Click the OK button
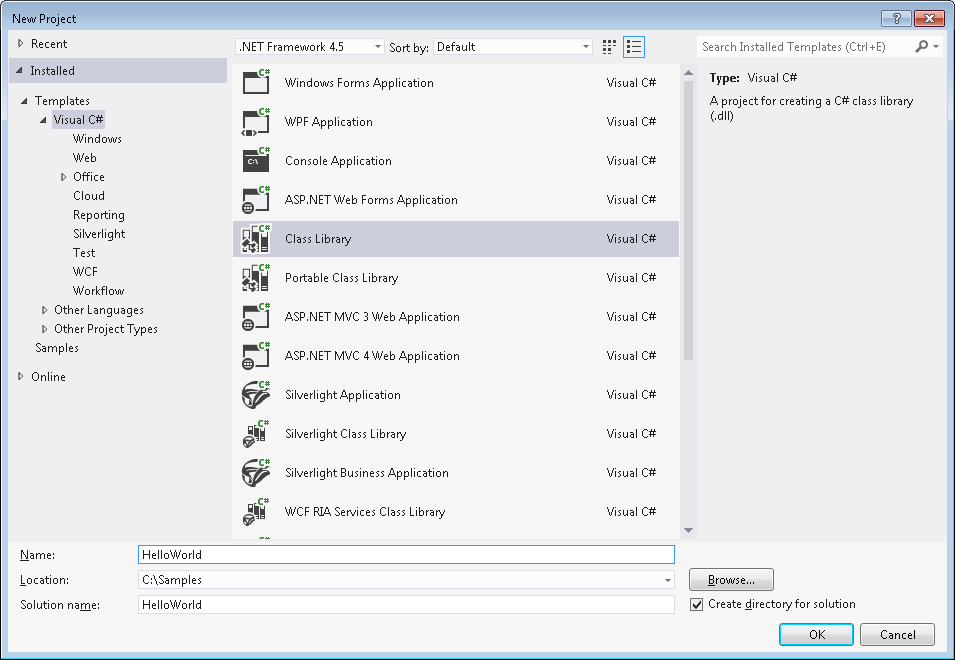The image size is (955, 660). click(x=817, y=634)
